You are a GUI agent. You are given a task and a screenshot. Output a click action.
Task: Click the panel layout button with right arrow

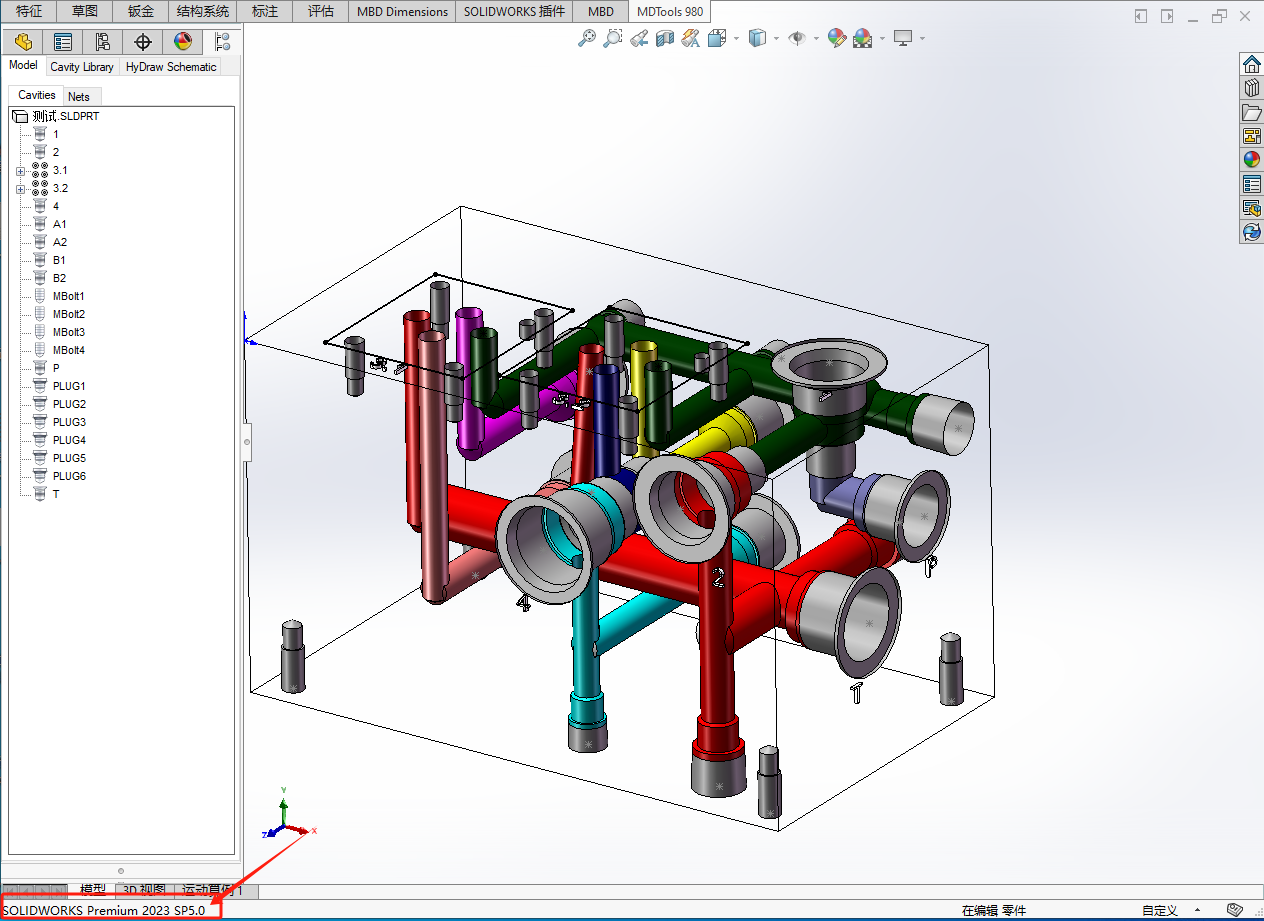pos(1167,16)
